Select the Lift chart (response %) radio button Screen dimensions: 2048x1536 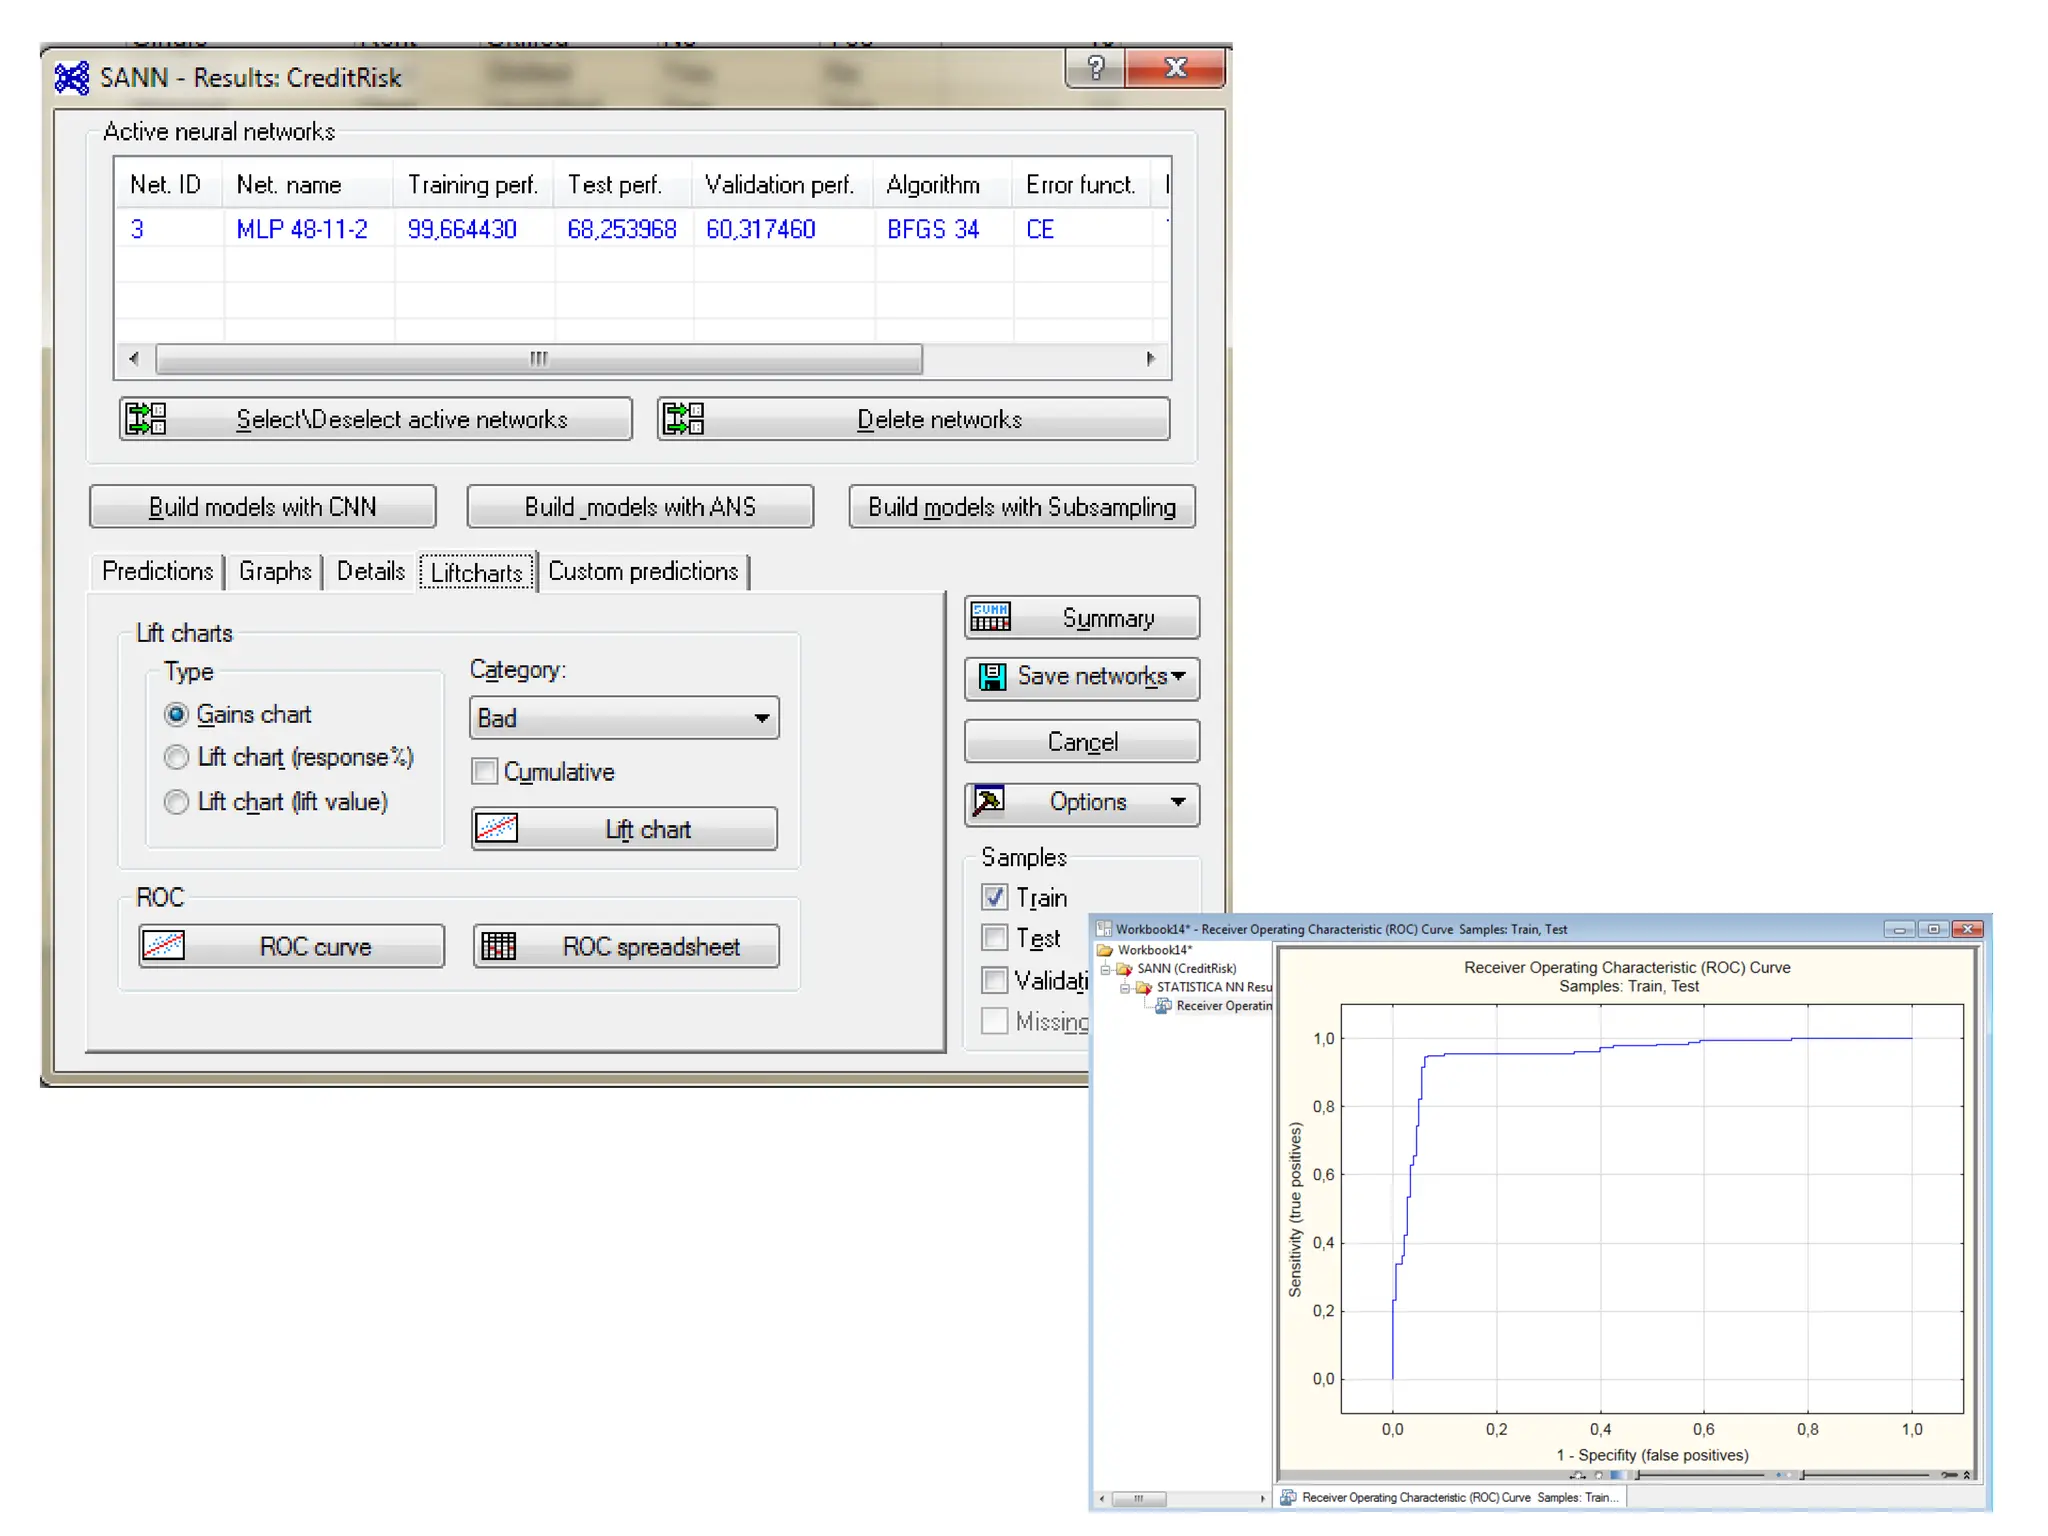click(x=176, y=758)
